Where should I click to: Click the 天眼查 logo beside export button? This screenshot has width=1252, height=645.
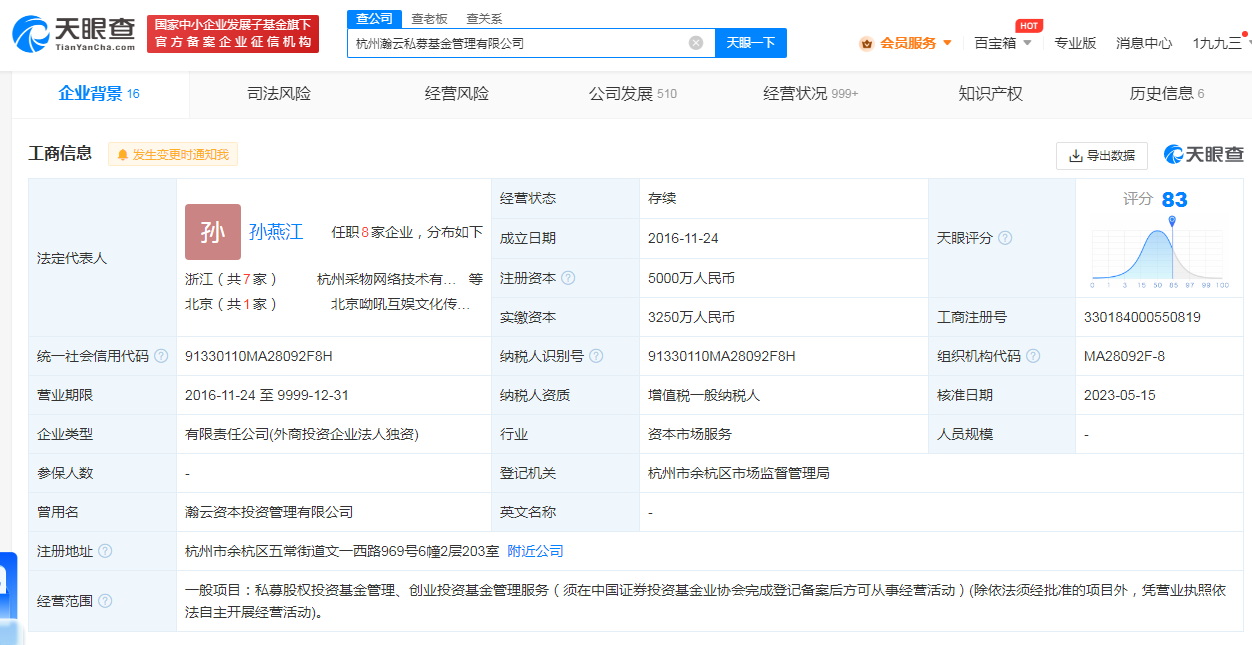coord(1203,155)
